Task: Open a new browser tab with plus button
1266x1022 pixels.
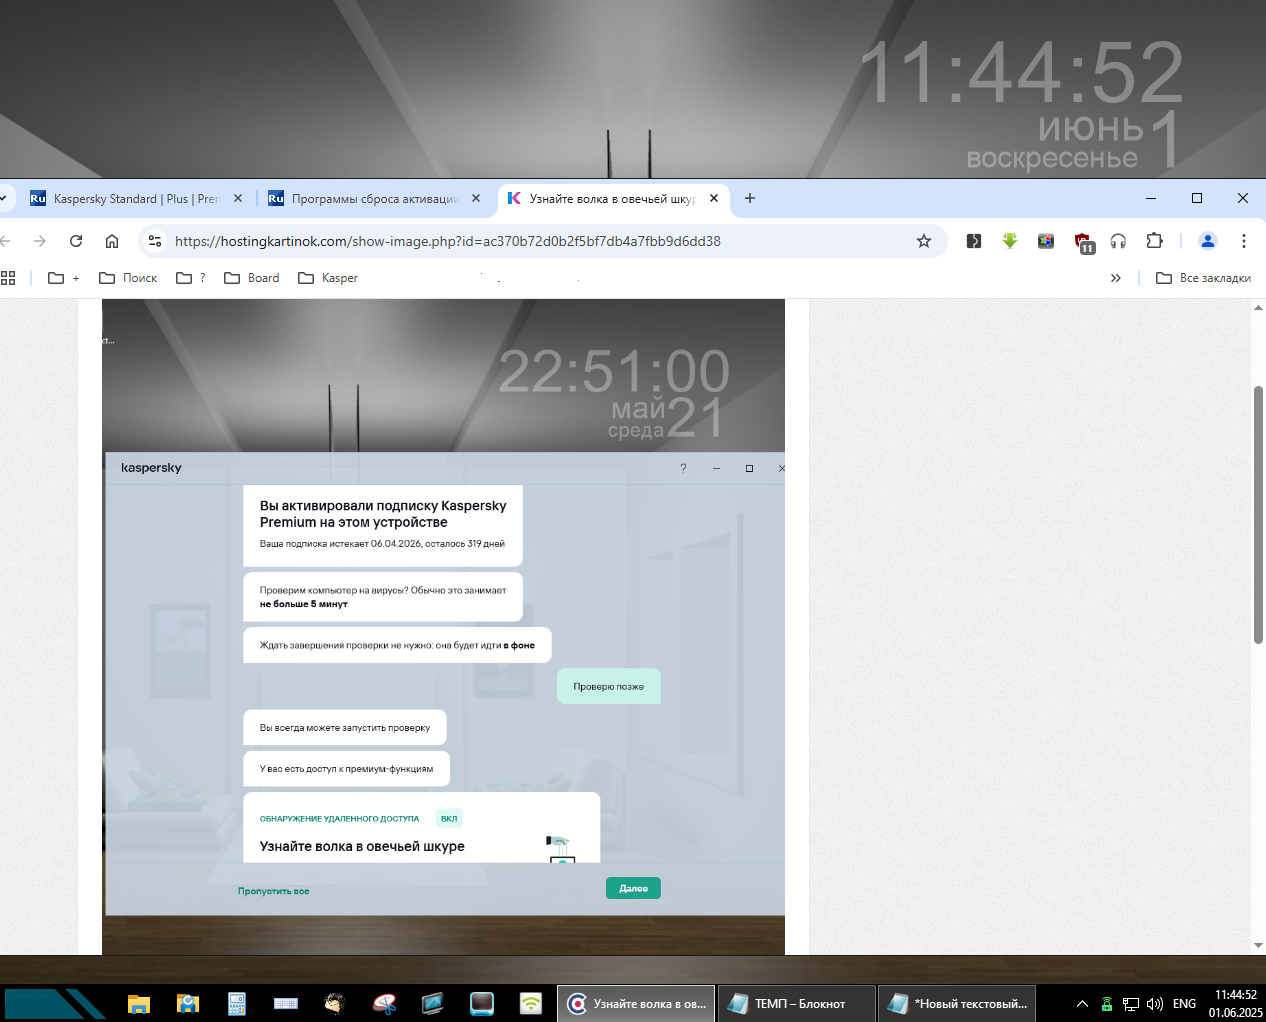Action: pos(750,198)
